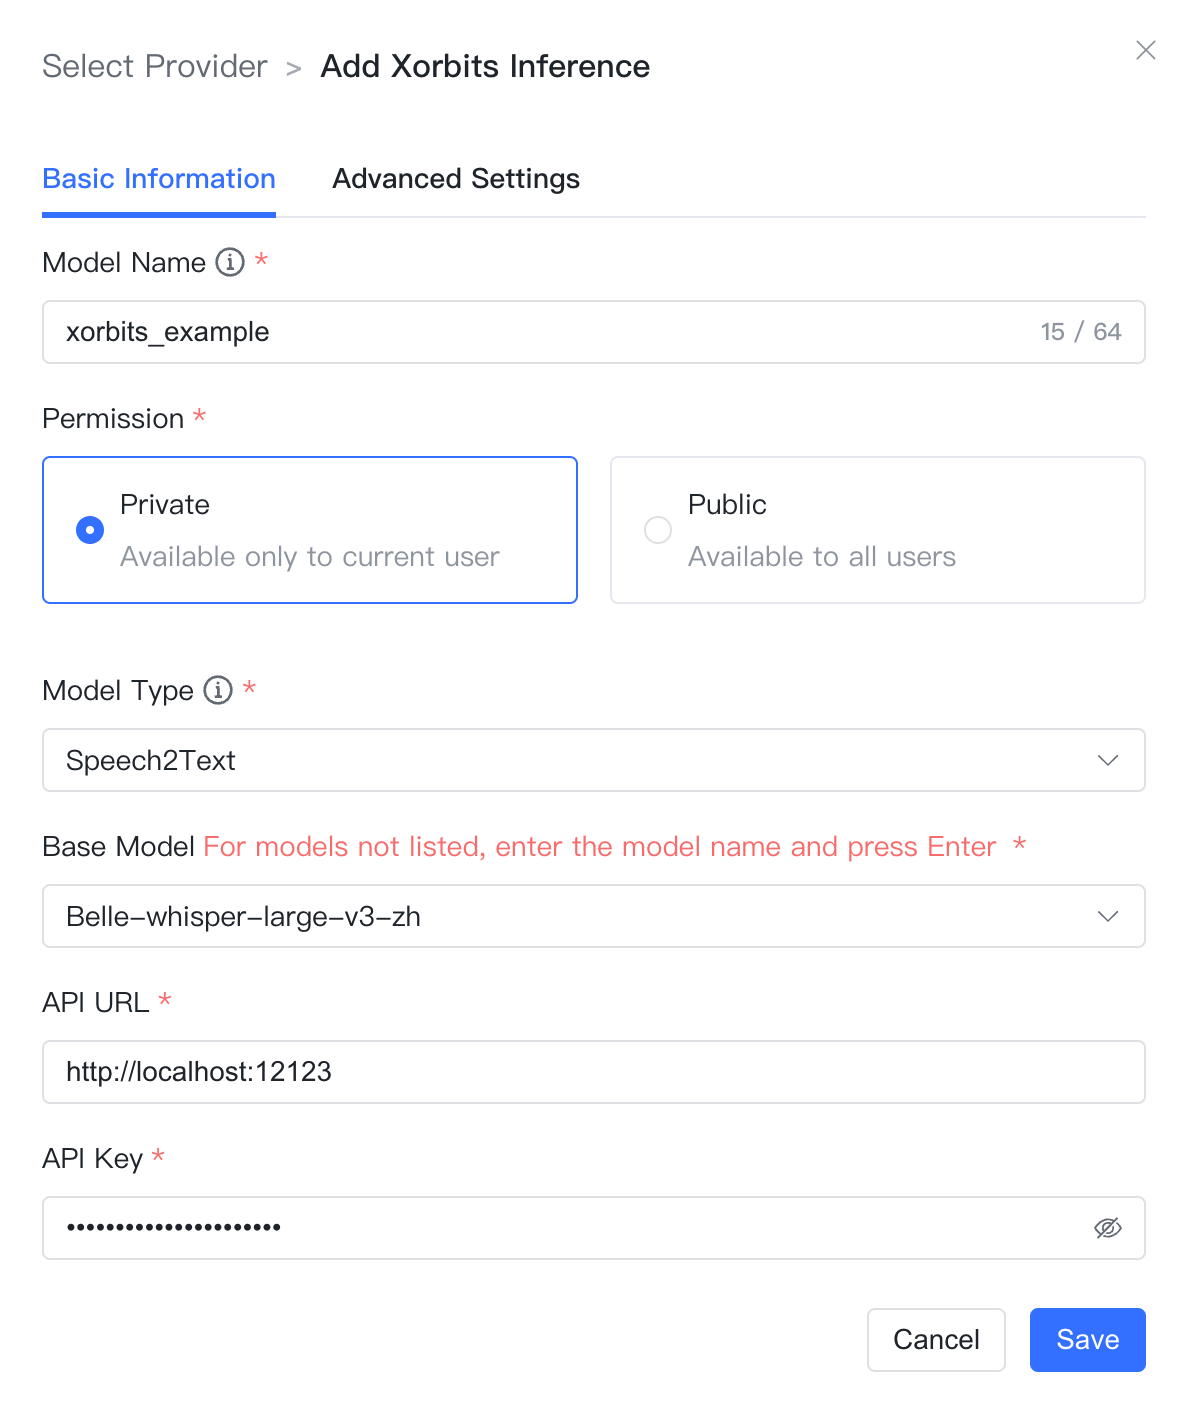Close the Add Xorbits Inference dialog

[1146, 50]
